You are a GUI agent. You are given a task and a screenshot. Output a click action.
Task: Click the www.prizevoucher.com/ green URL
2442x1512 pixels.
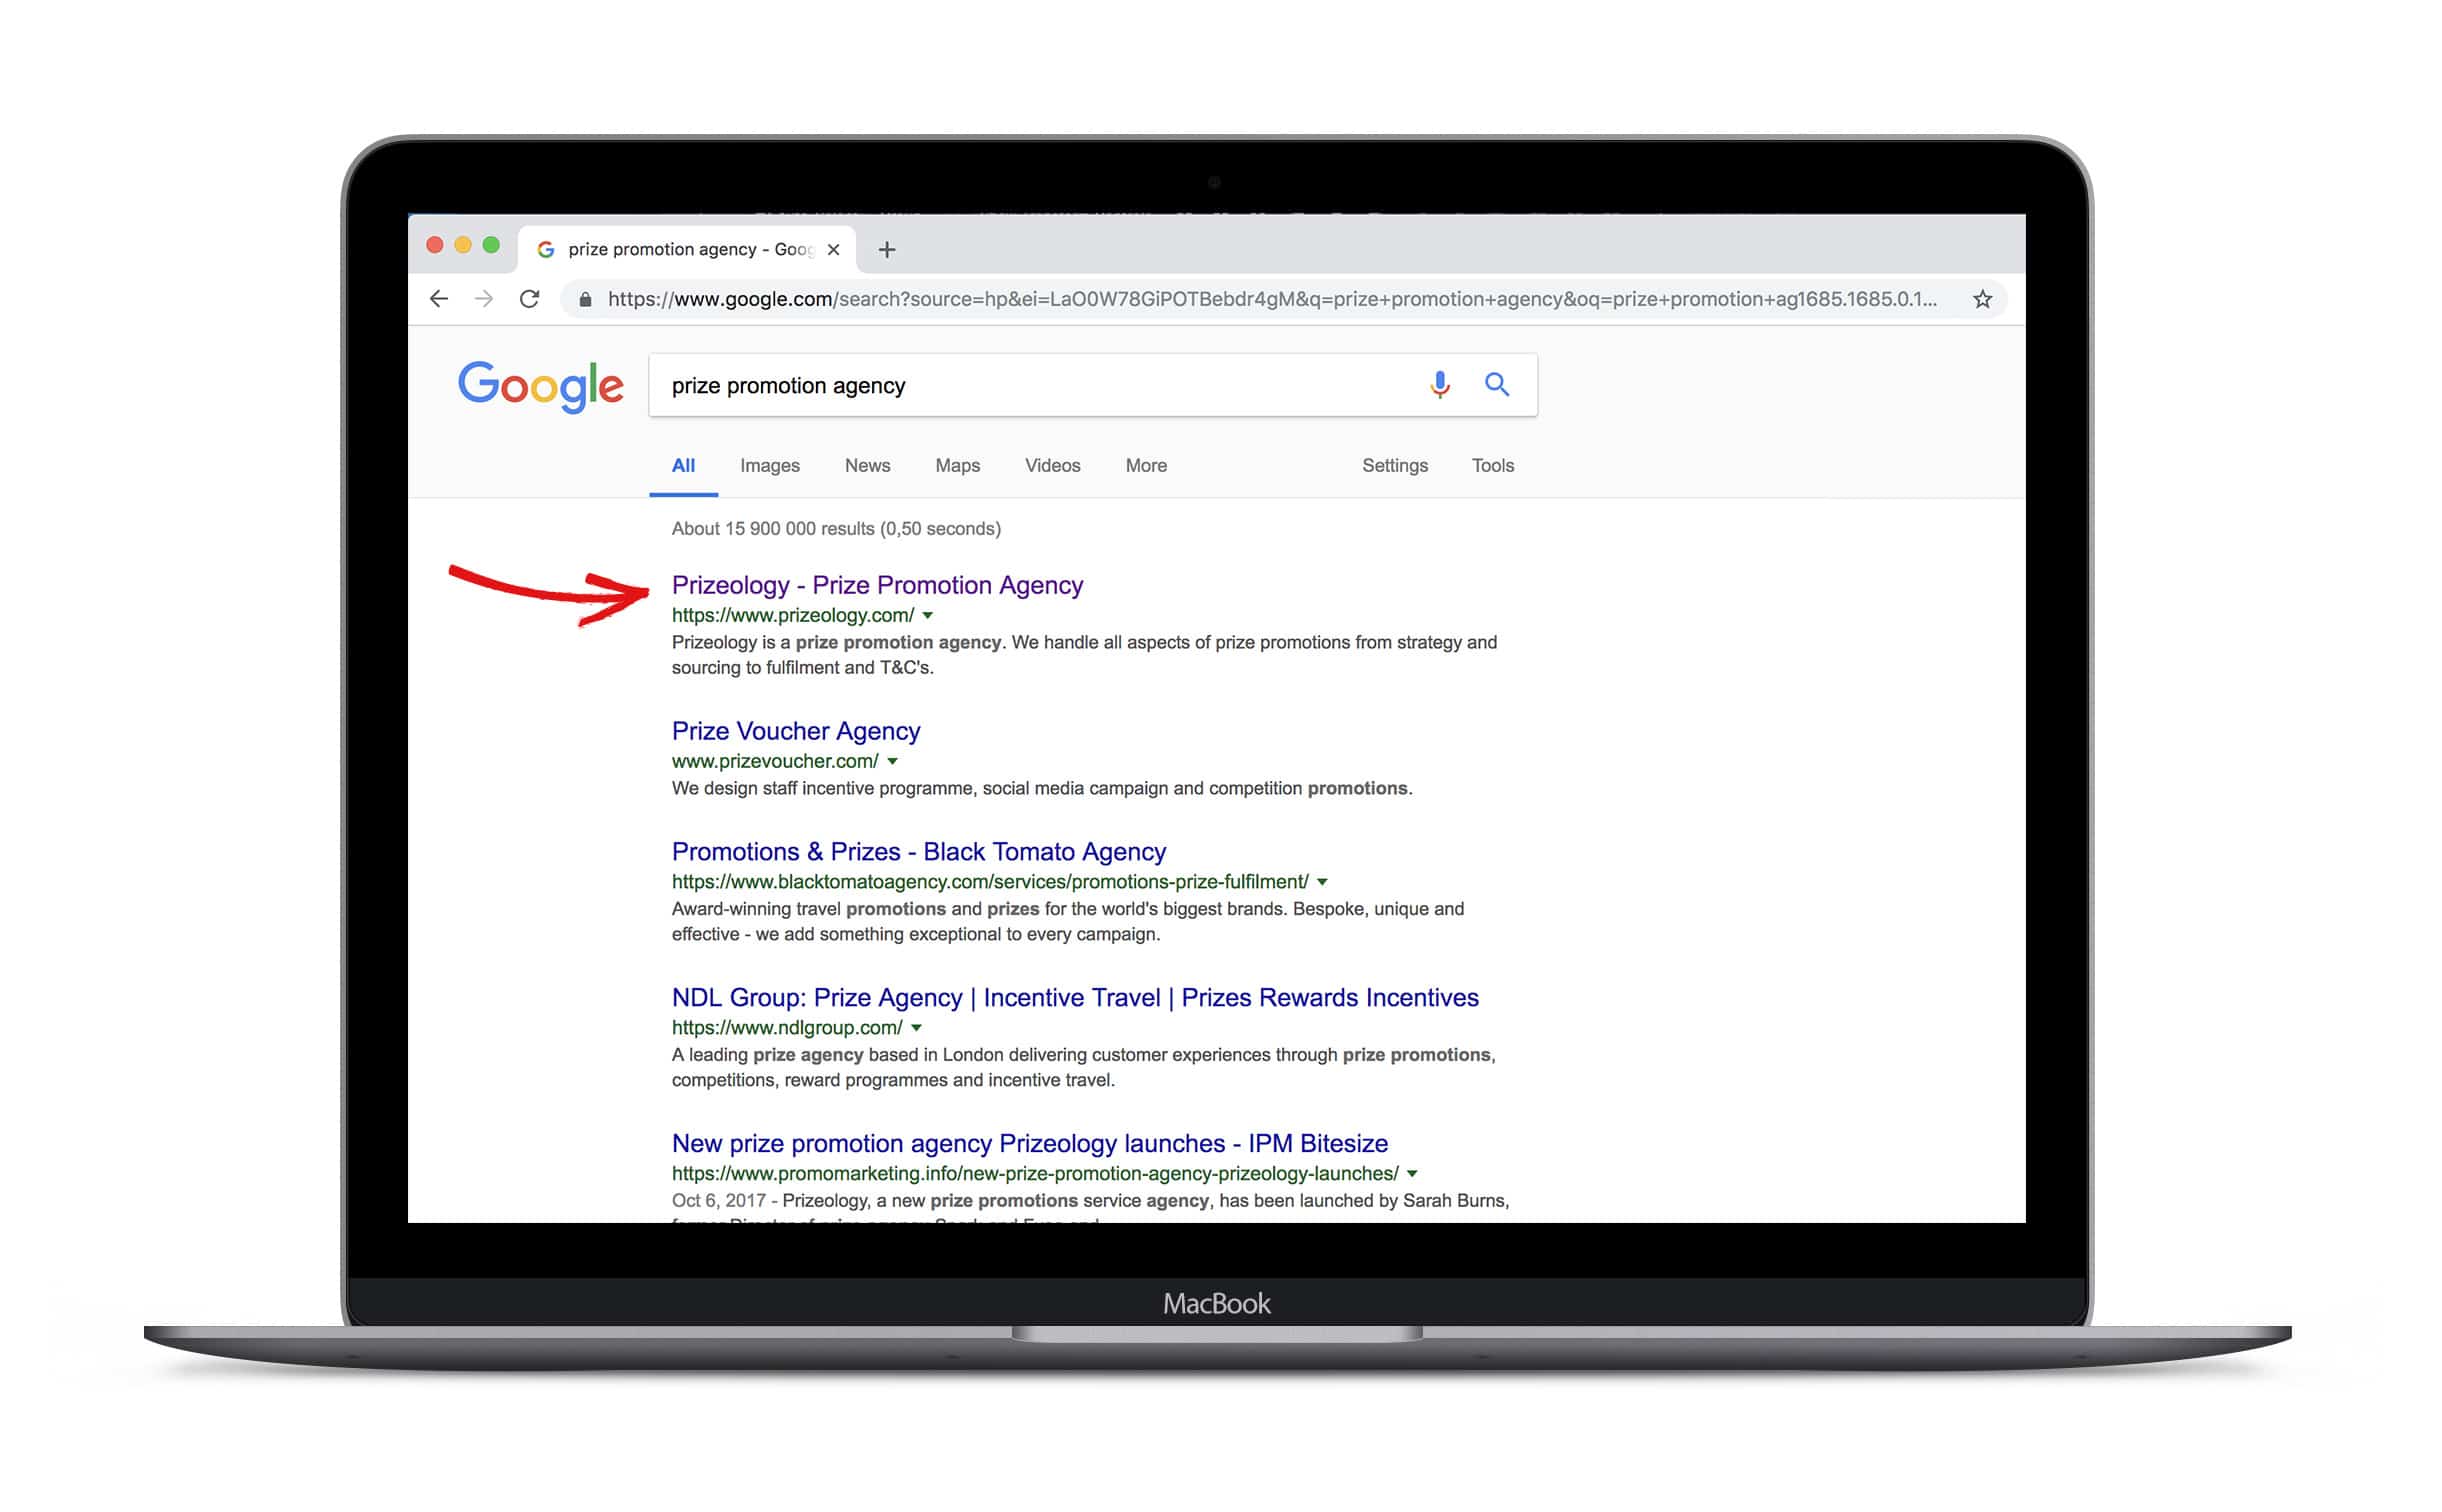[x=775, y=762]
